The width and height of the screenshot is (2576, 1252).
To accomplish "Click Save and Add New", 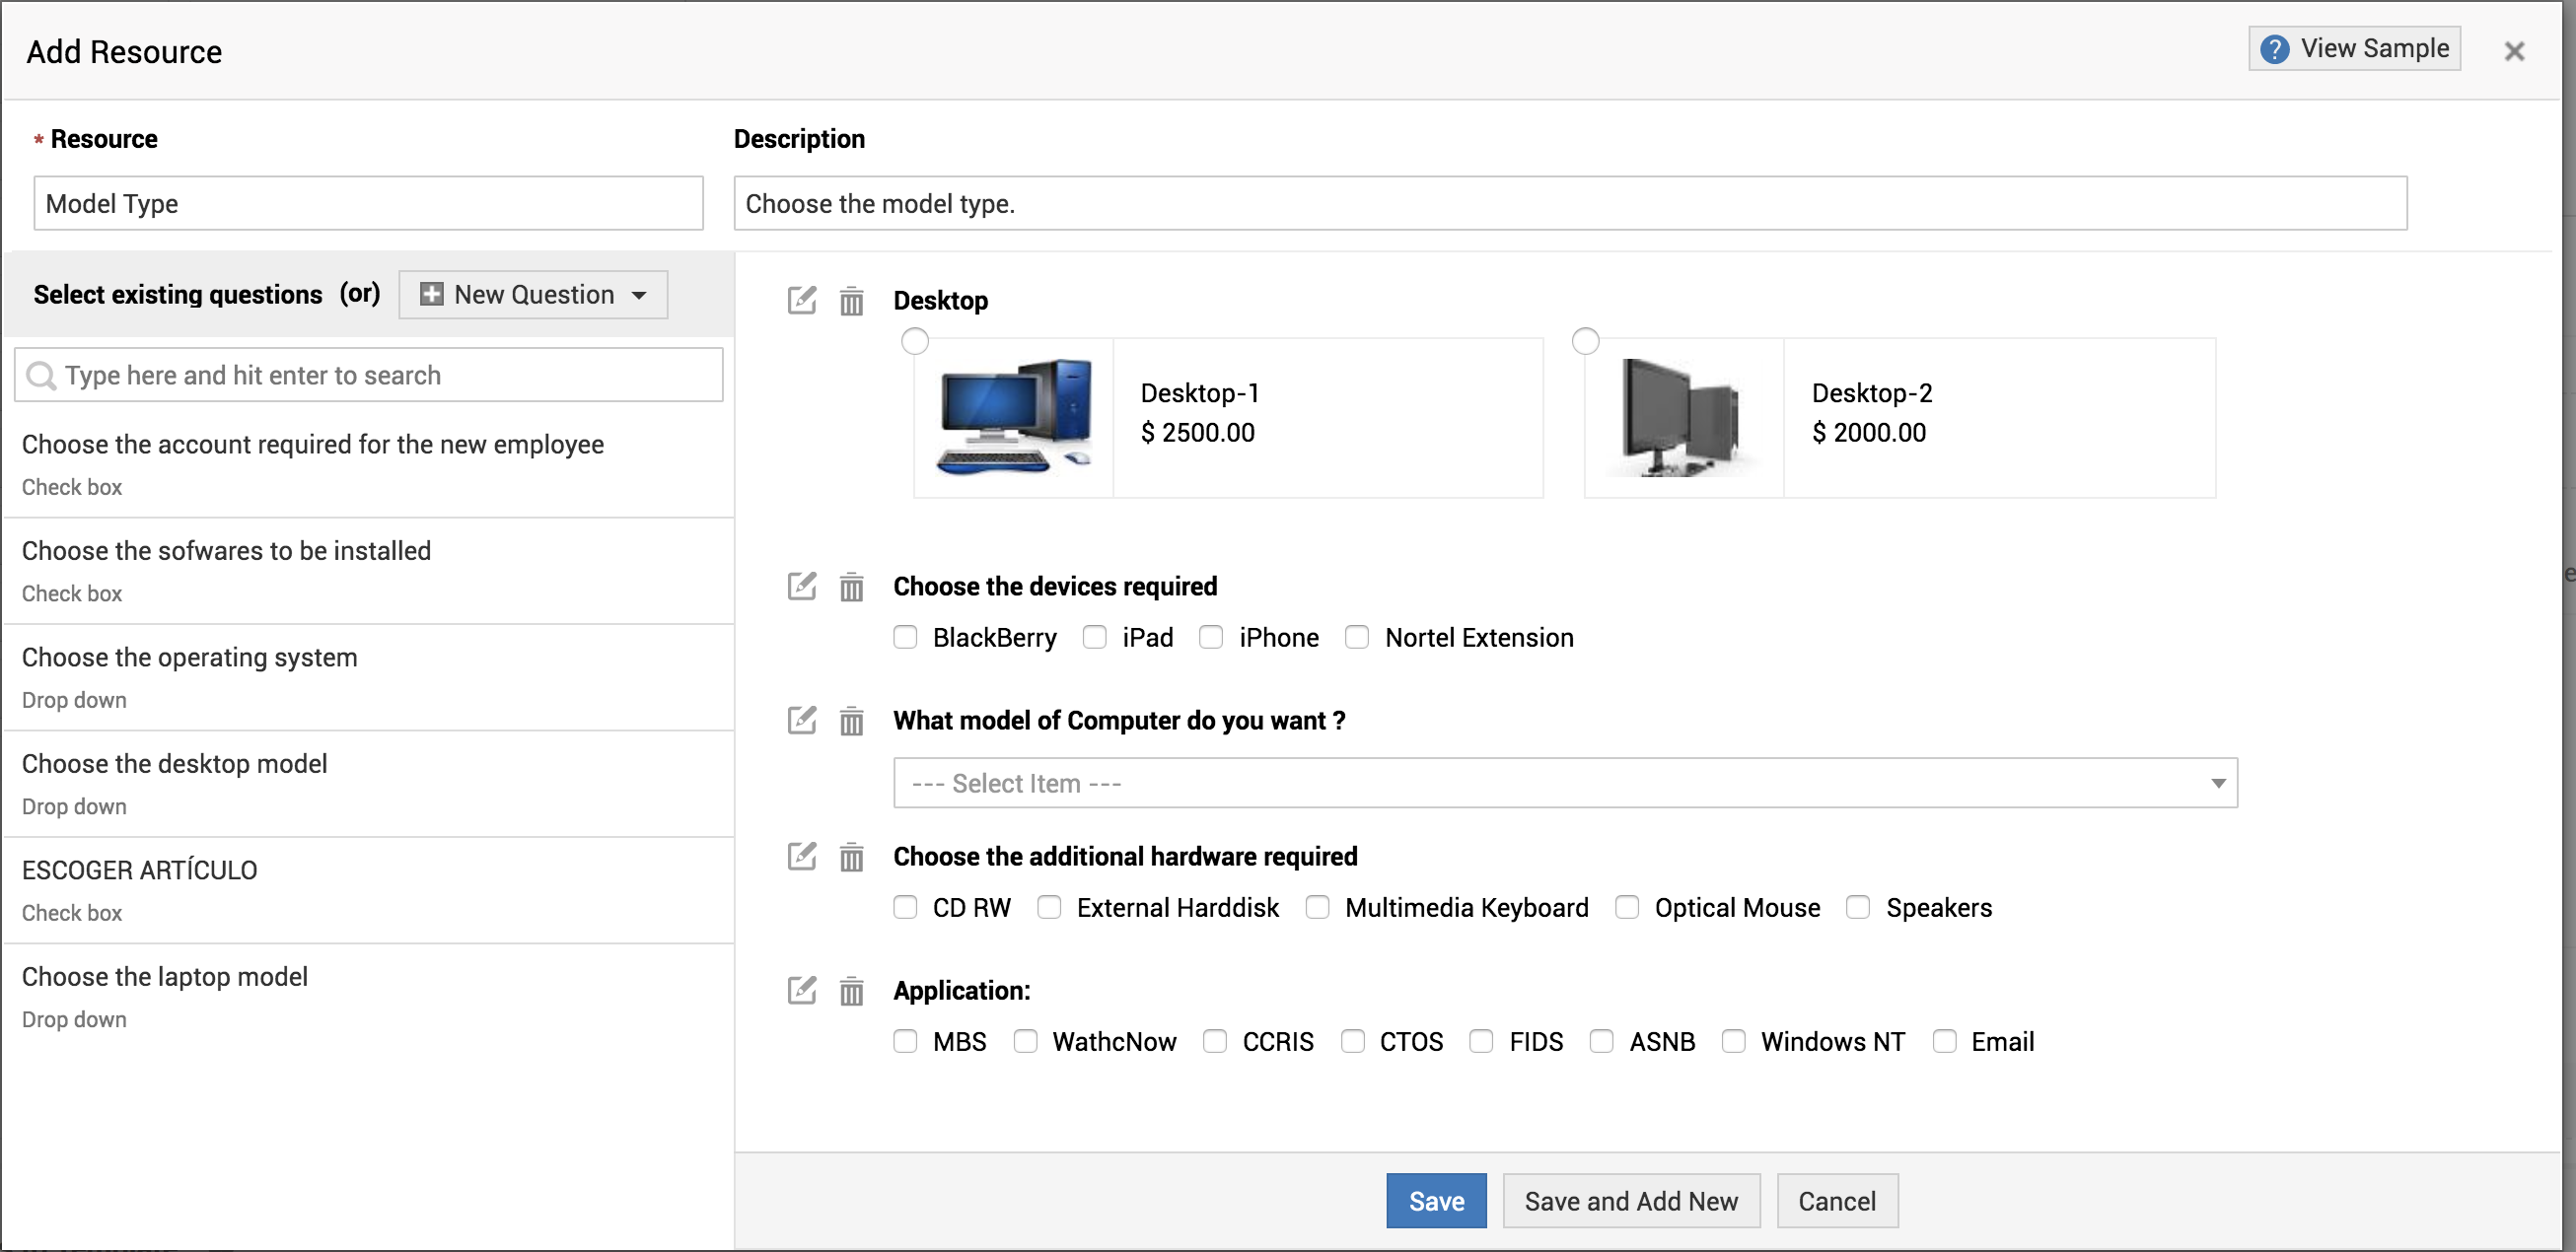I will pos(1630,1200).
